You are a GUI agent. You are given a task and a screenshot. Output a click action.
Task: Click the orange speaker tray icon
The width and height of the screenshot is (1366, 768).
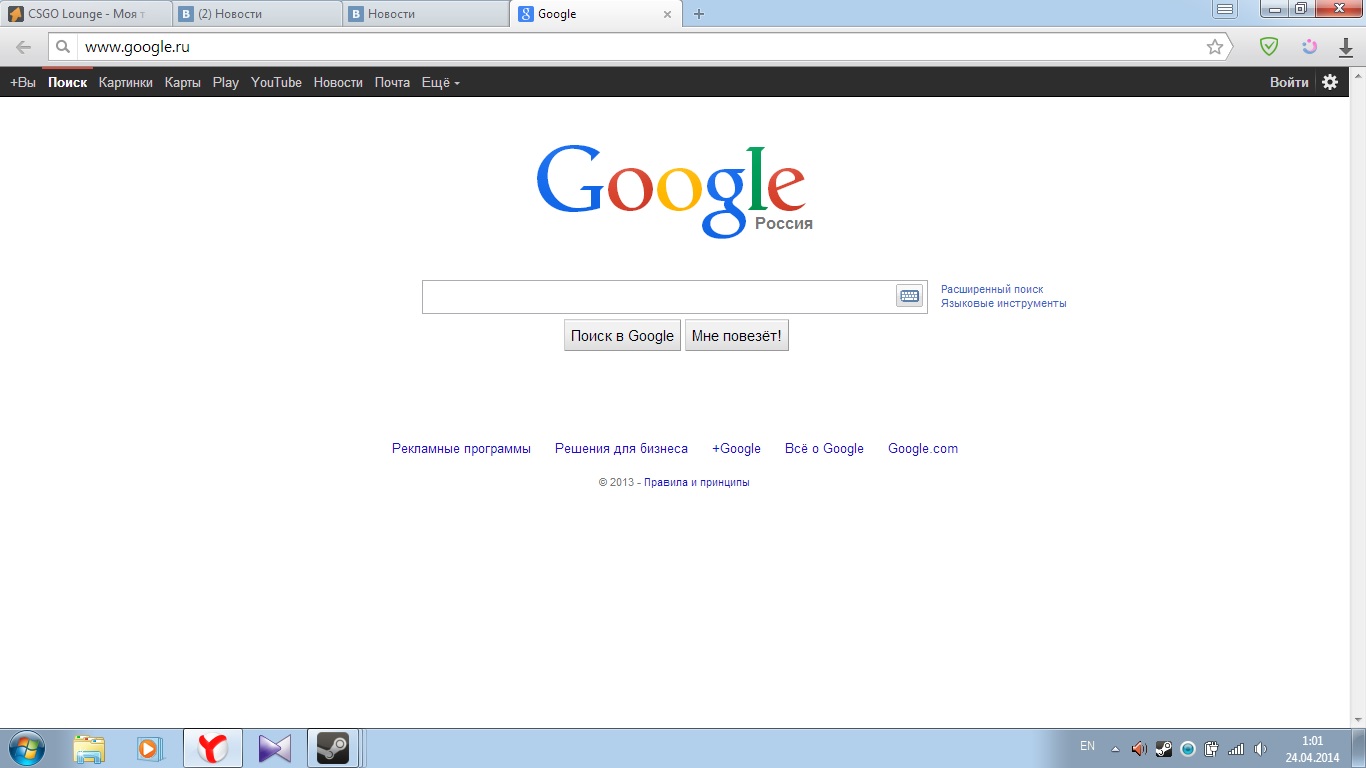click(1139, 748)
